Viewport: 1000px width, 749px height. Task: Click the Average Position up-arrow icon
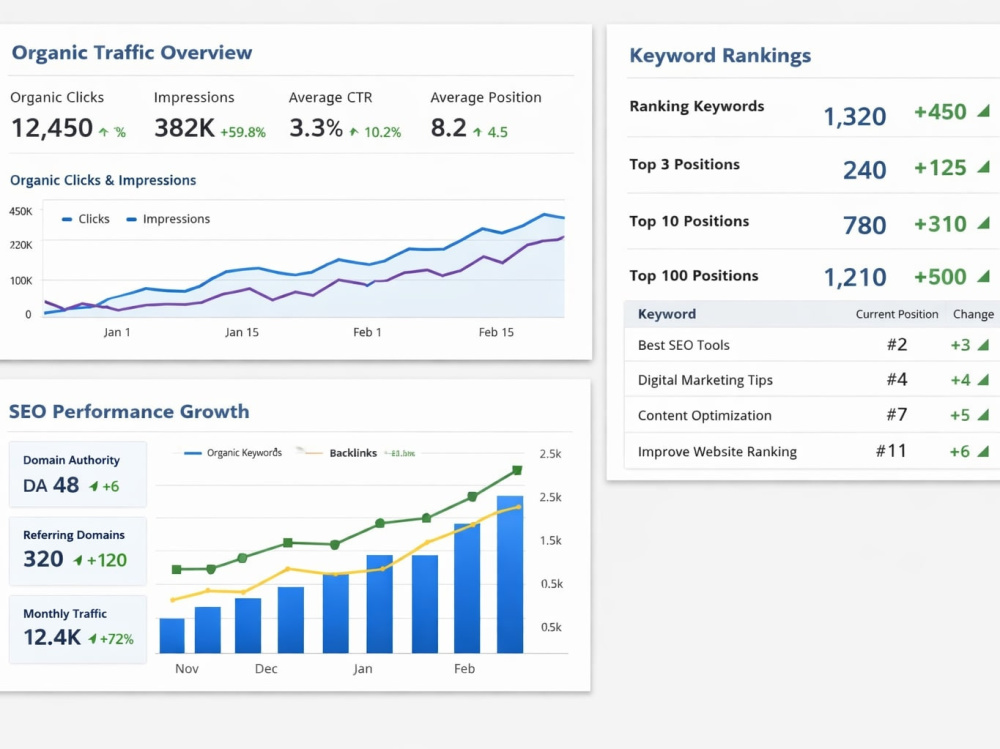(478, 132)
